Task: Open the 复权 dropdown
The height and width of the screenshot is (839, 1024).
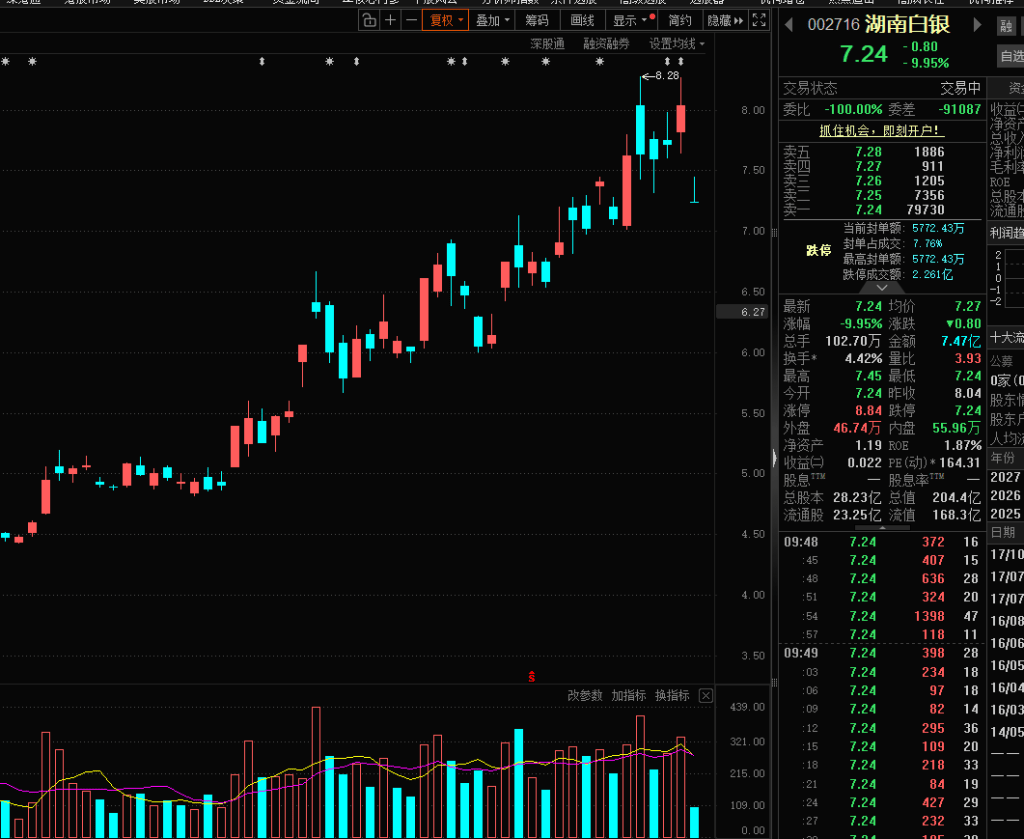Action: coord(445,20)
